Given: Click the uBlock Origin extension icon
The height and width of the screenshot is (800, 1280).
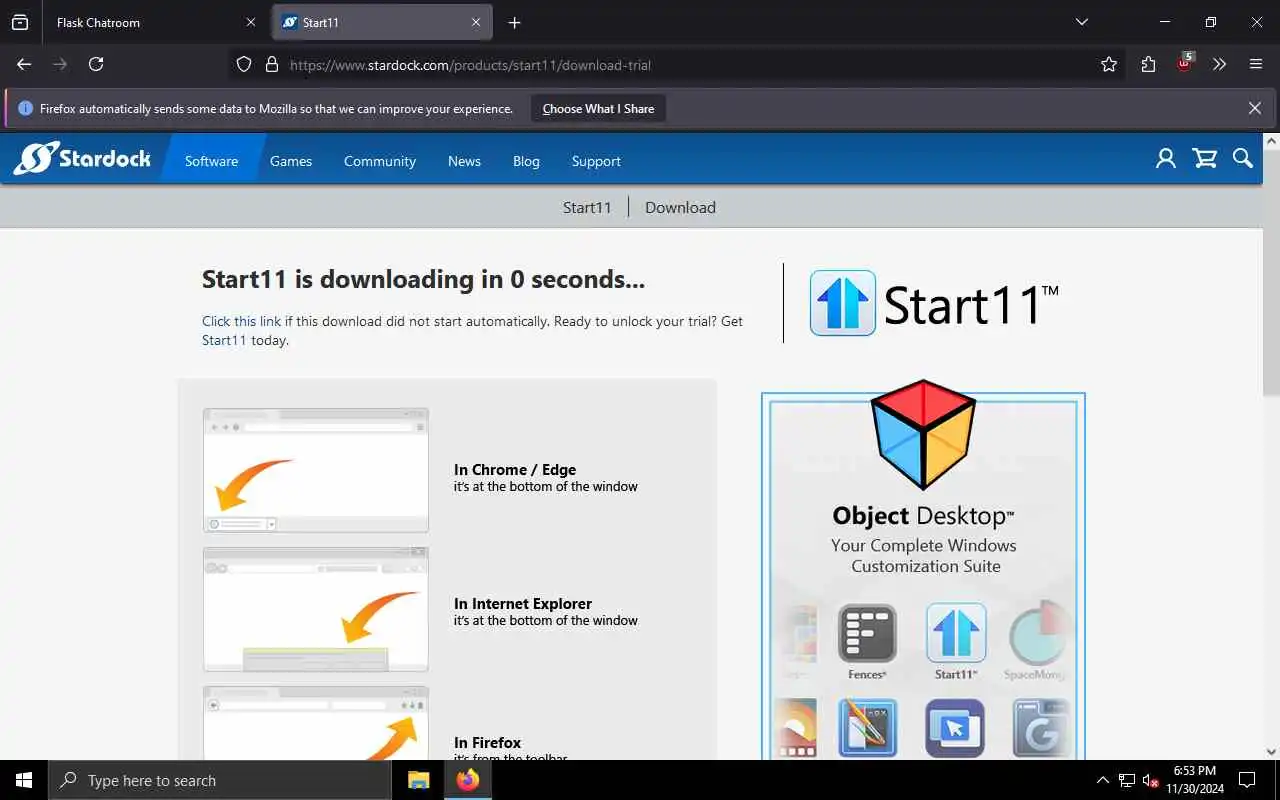Looking at the screenshot, I should click(1184, 63).
